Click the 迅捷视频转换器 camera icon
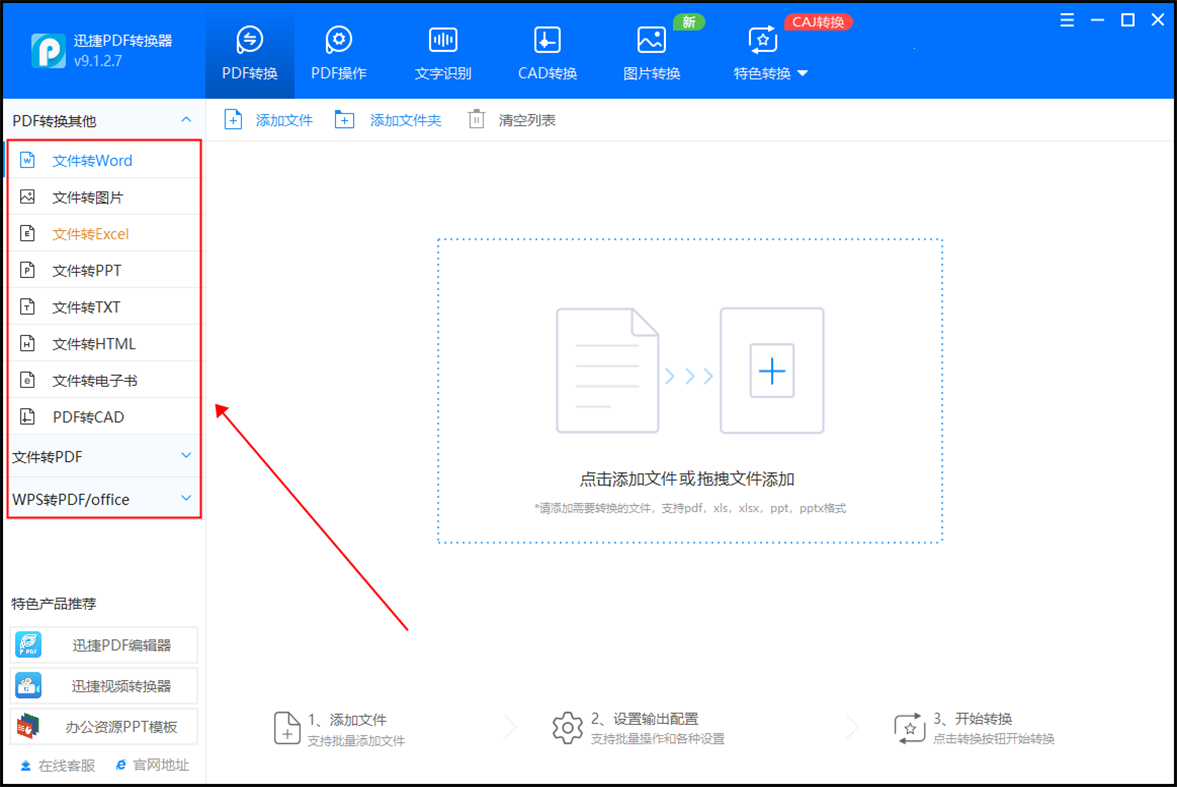 tap(29, 686)
